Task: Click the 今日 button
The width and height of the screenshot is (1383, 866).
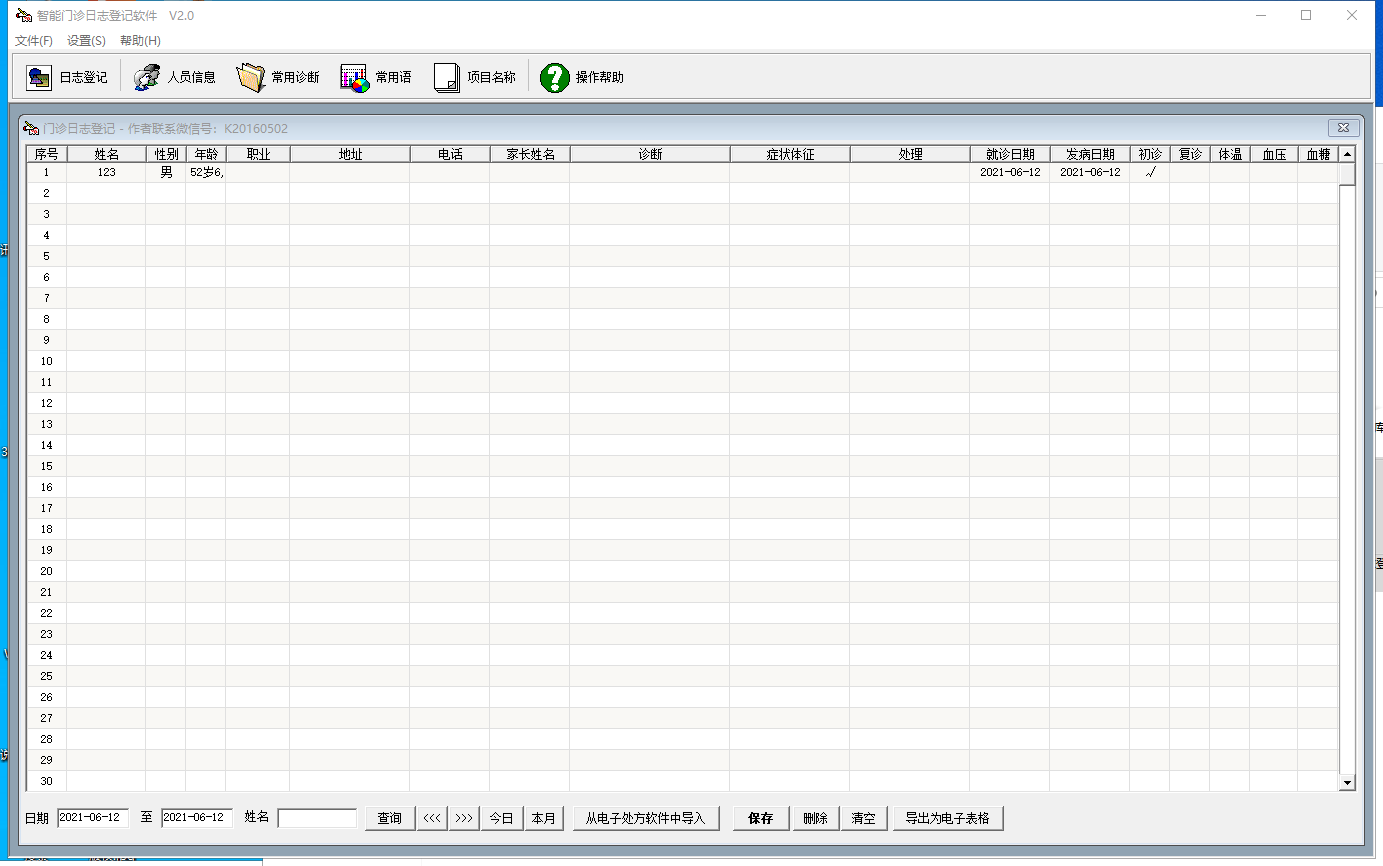Action: (x=501, y=818)
